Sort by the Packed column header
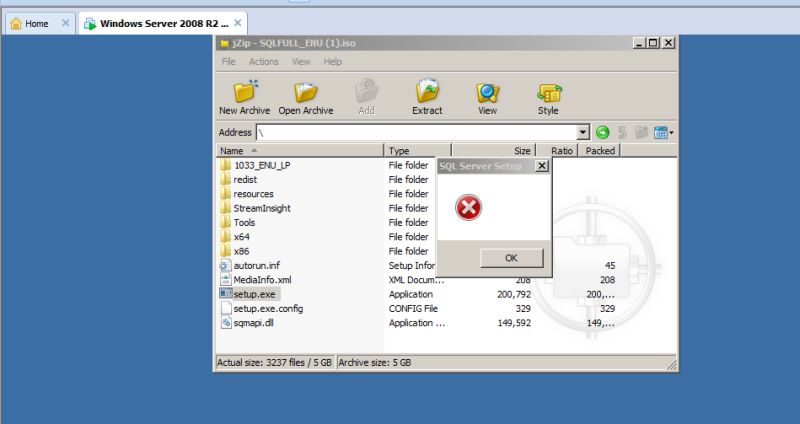 [x=599, y=151]
